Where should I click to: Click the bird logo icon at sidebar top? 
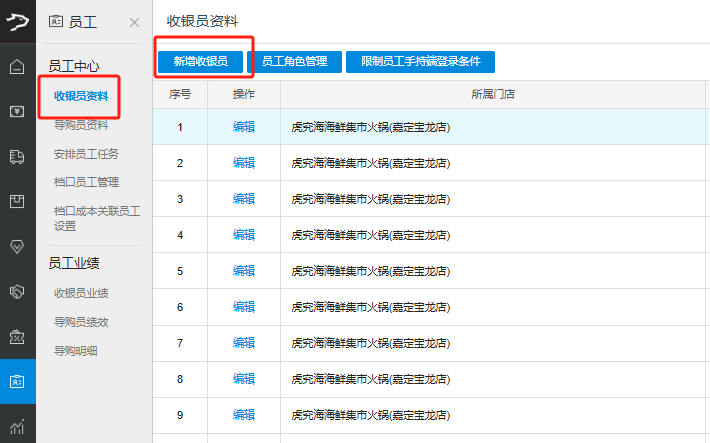(18, 21)
